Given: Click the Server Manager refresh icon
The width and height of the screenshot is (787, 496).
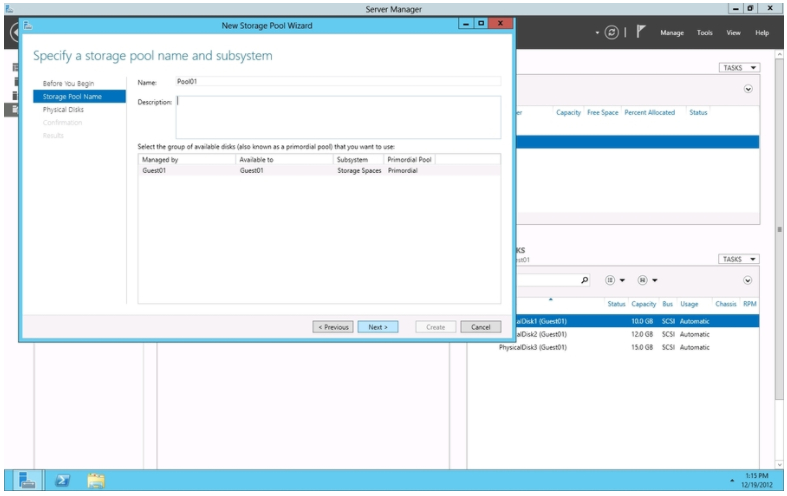Looking at the screenshot, I should pyautogui.click(x=611, y=33).
